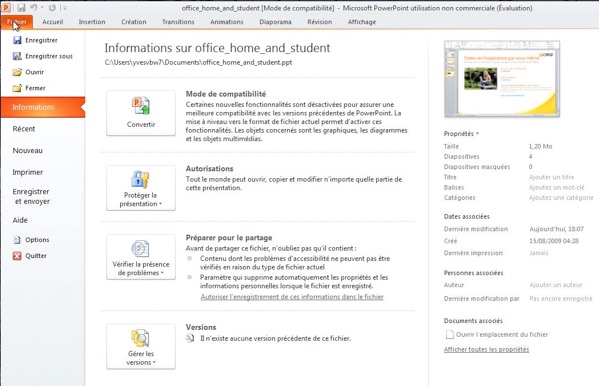
Task: Open the Protéger la présentation dropdown
Action: [x=141, y=188]
